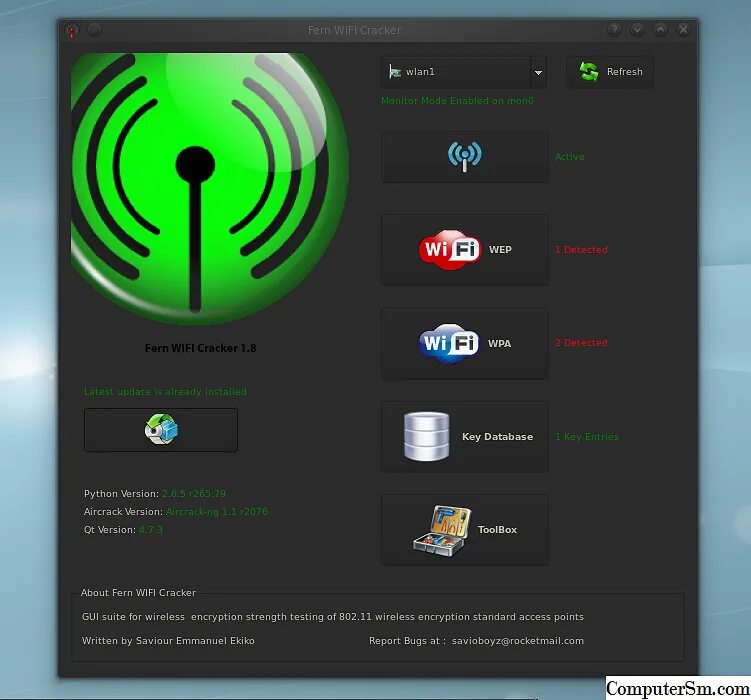This screenshot has width=751, height=700.
Task: Click the update installer icon button
Action: point(161,430)
